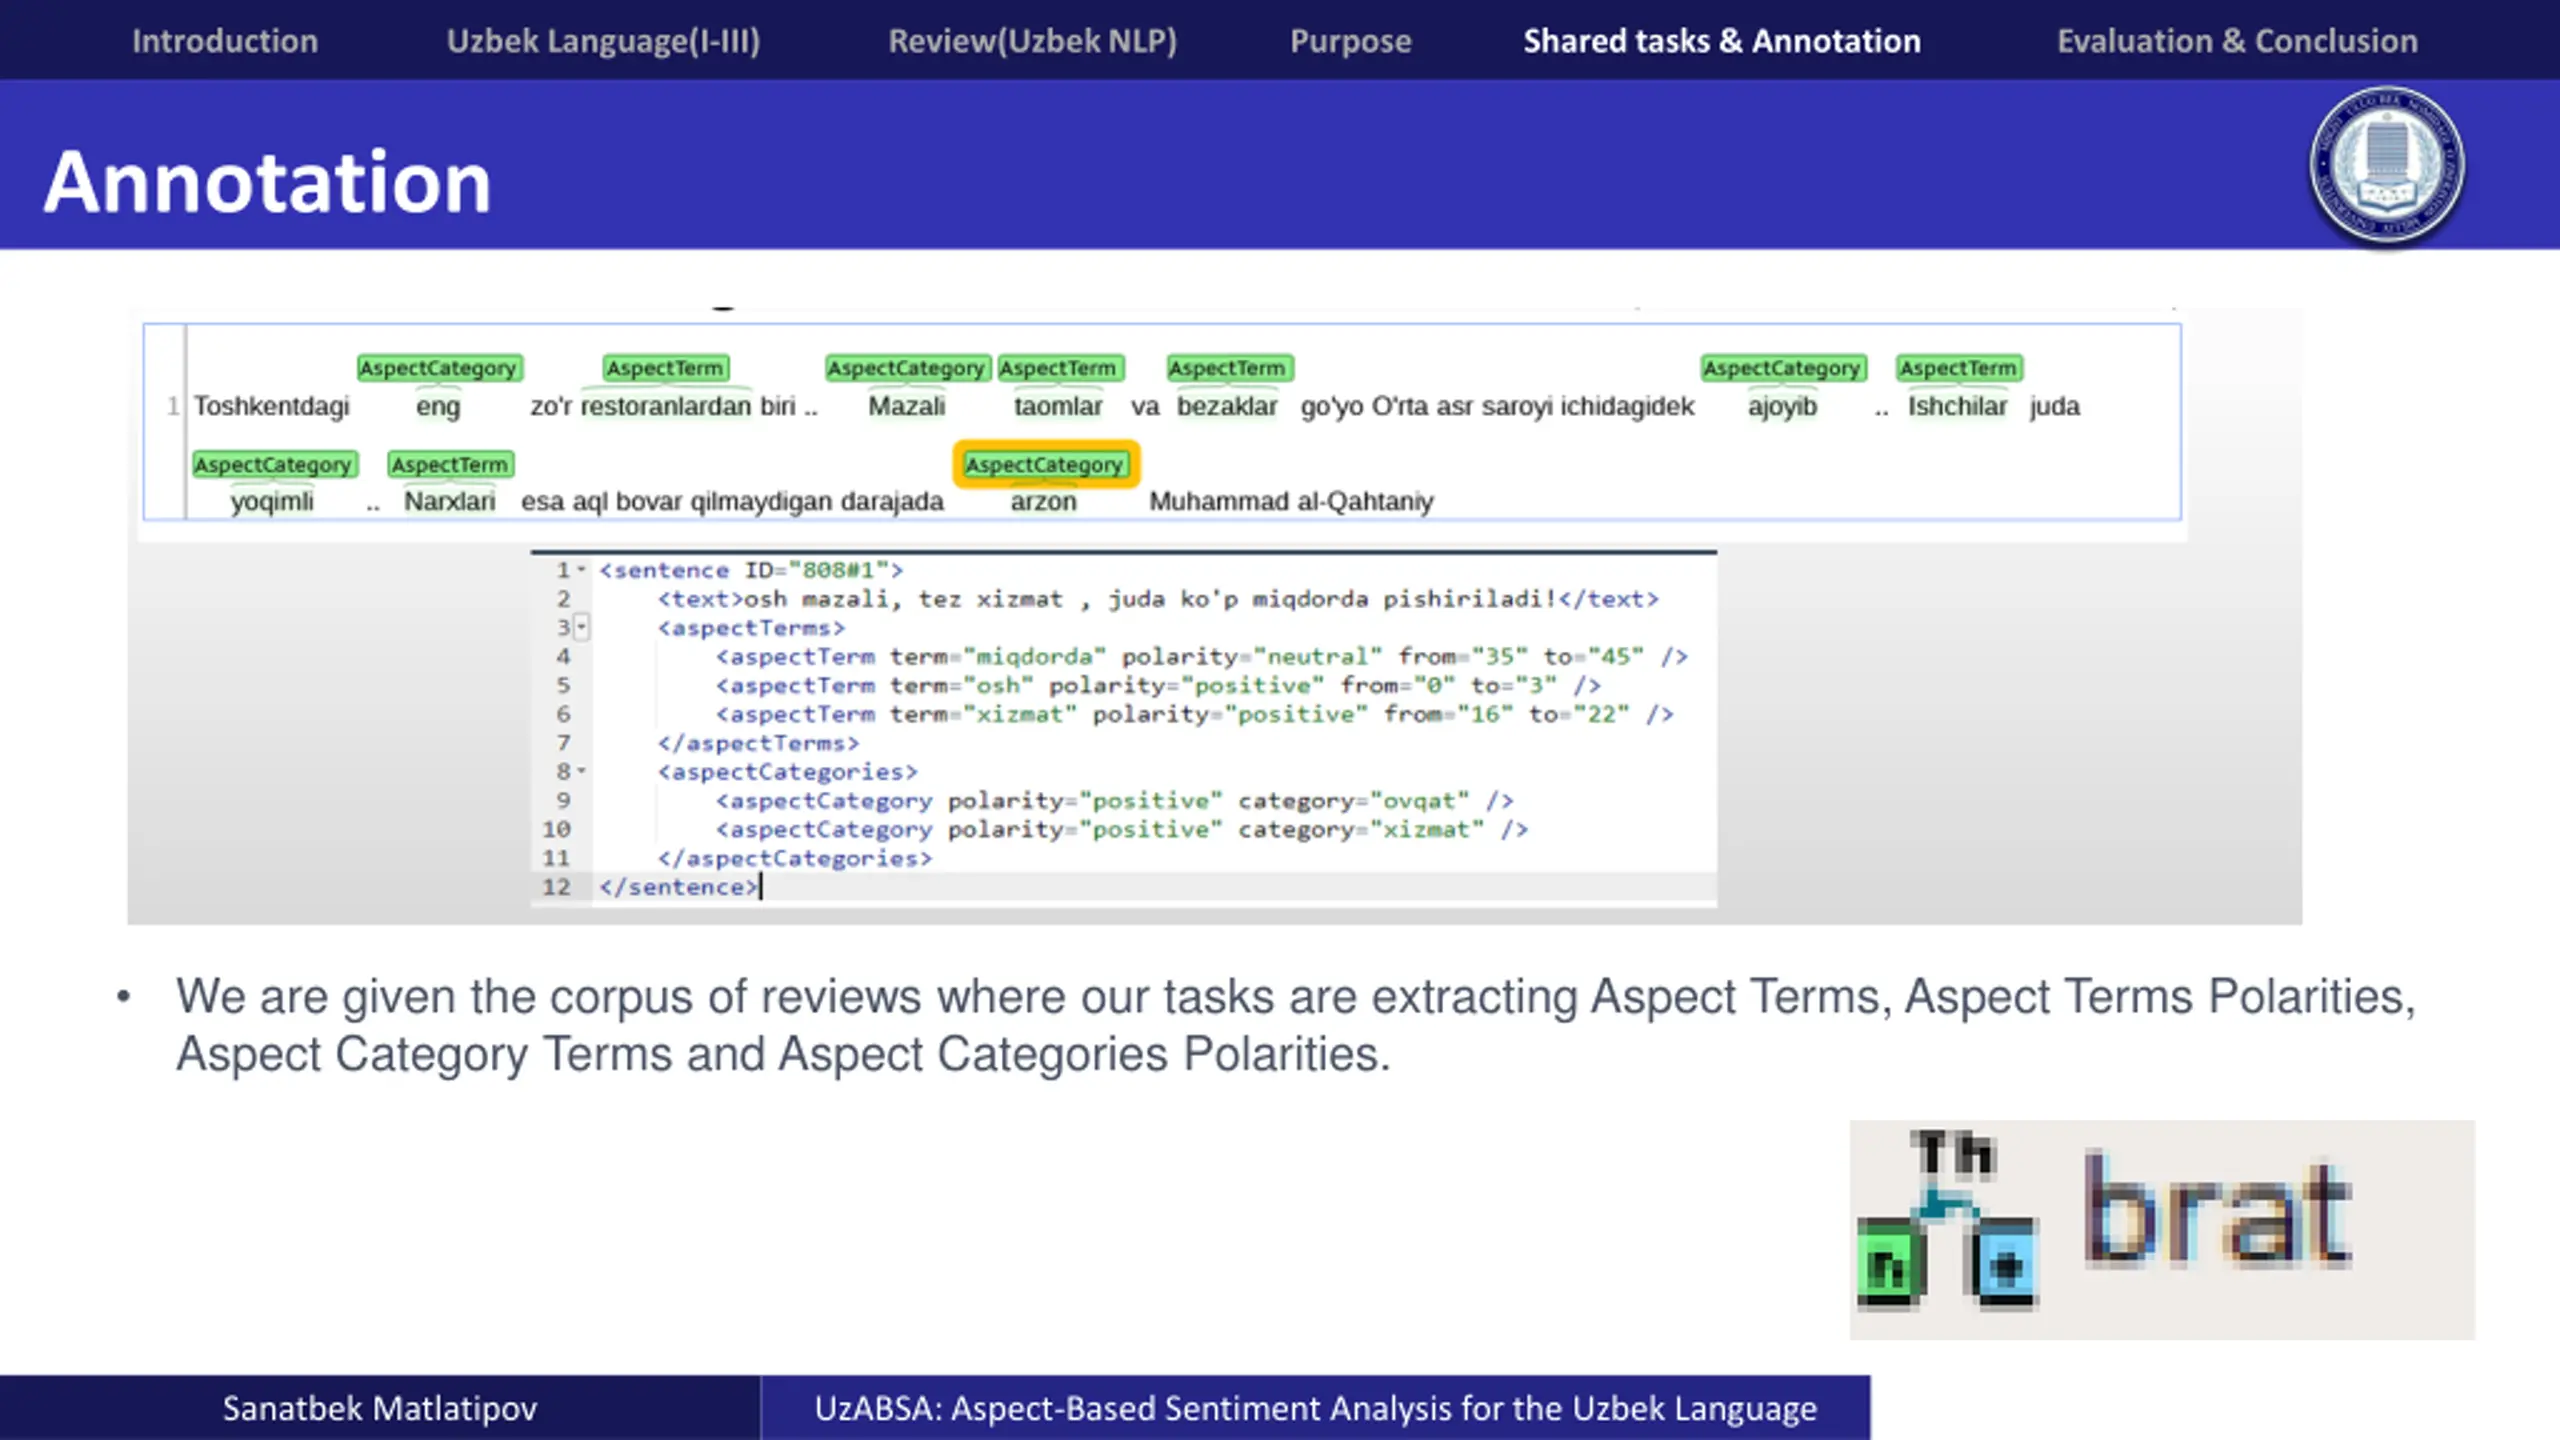This screenshot has width=2560, height=1440.
Task: Click the AspectCategory tag above ajoyib
Action: pyautogui.click(x=1782, y=368)
